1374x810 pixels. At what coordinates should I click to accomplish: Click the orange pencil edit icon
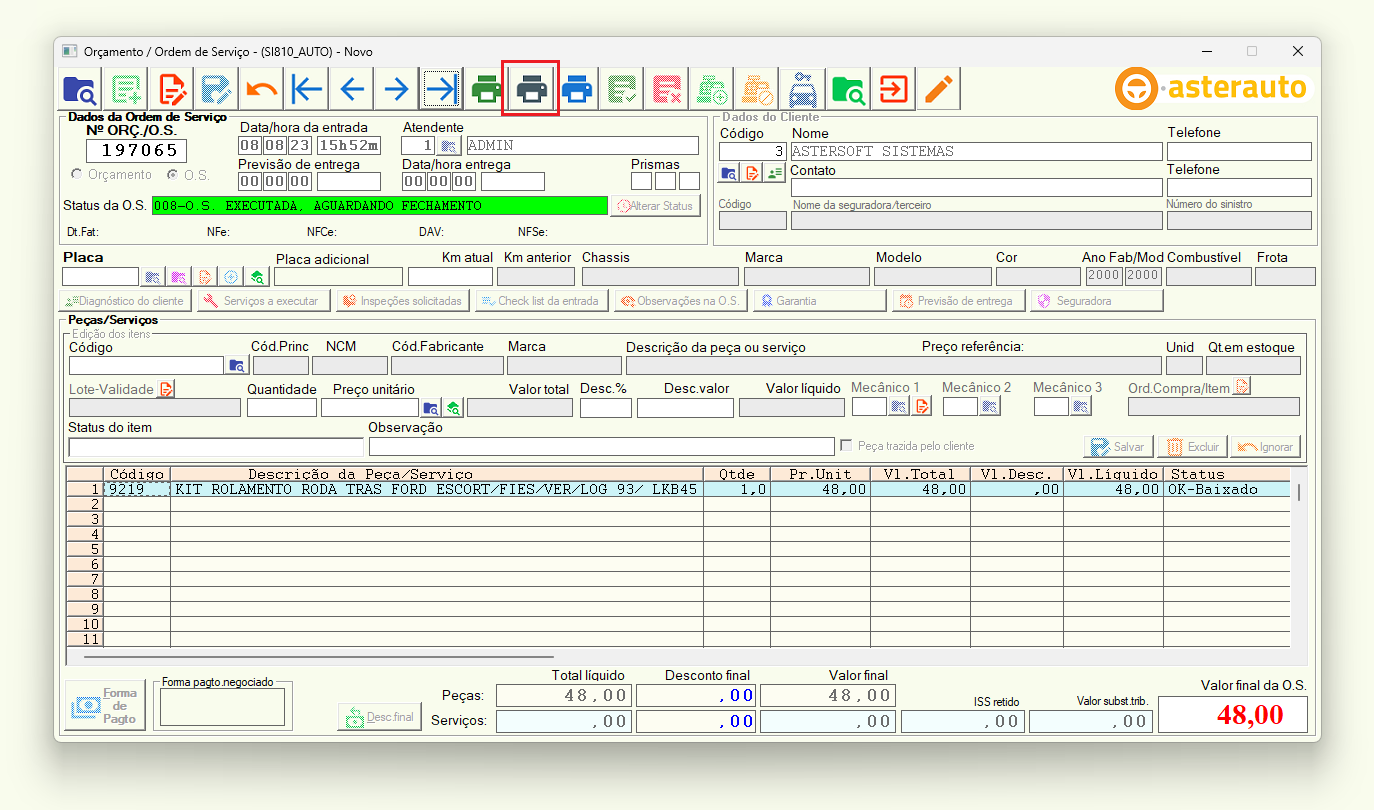(937, 90)
